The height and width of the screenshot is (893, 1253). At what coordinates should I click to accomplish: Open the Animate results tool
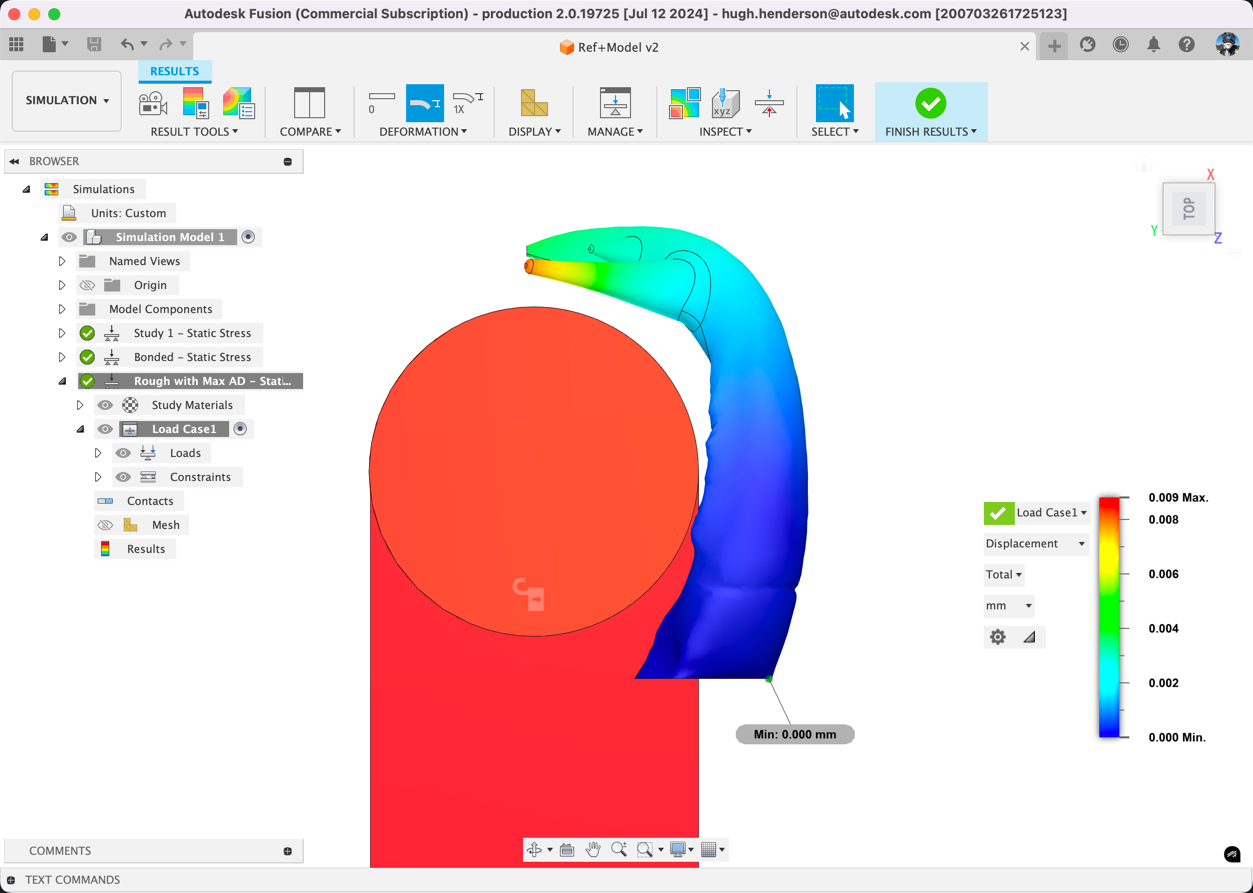(153, 102)
